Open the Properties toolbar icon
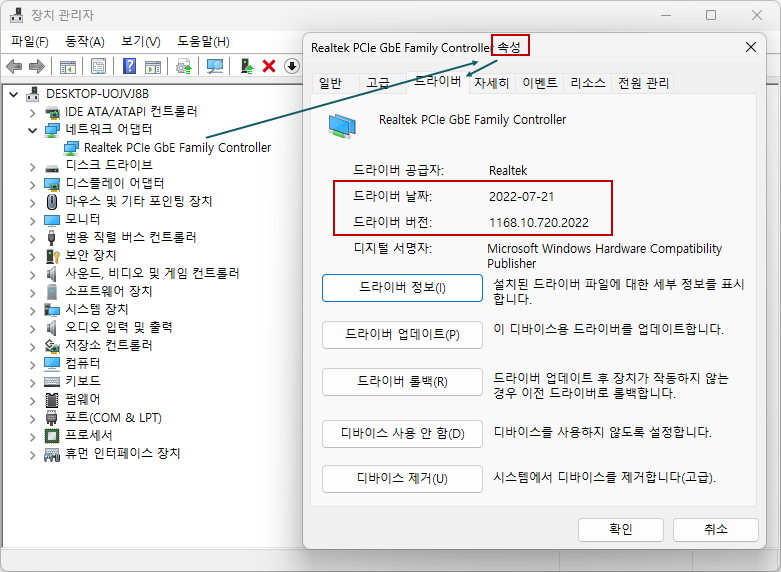 click(x=99, y=66)
